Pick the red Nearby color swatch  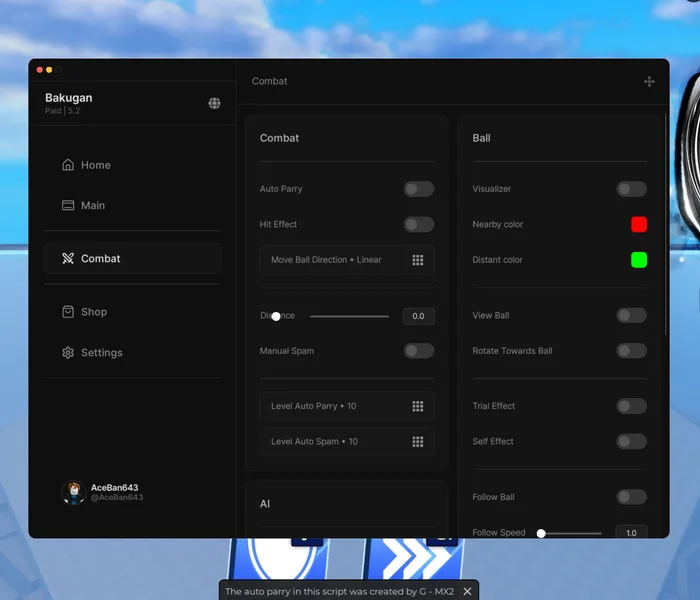tap(639, 224)
